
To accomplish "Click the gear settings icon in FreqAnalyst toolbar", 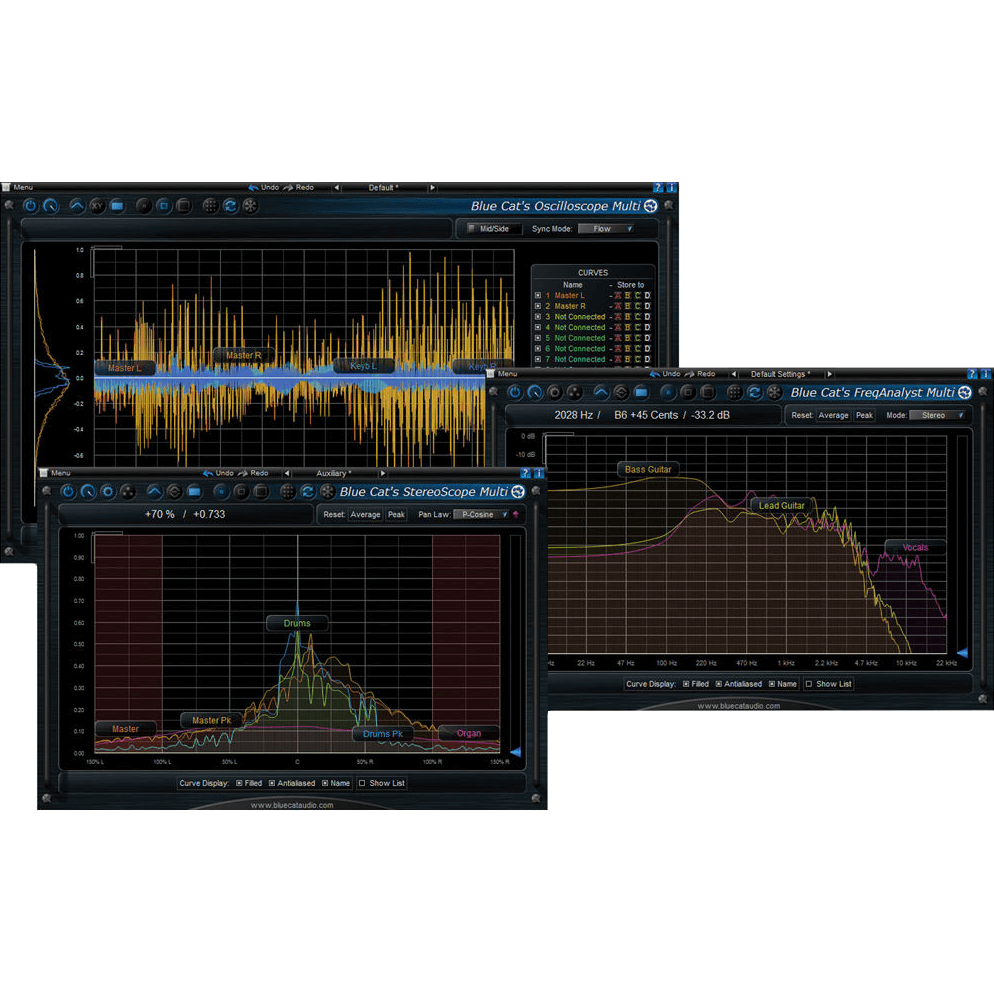I will (x=555, y=392).
